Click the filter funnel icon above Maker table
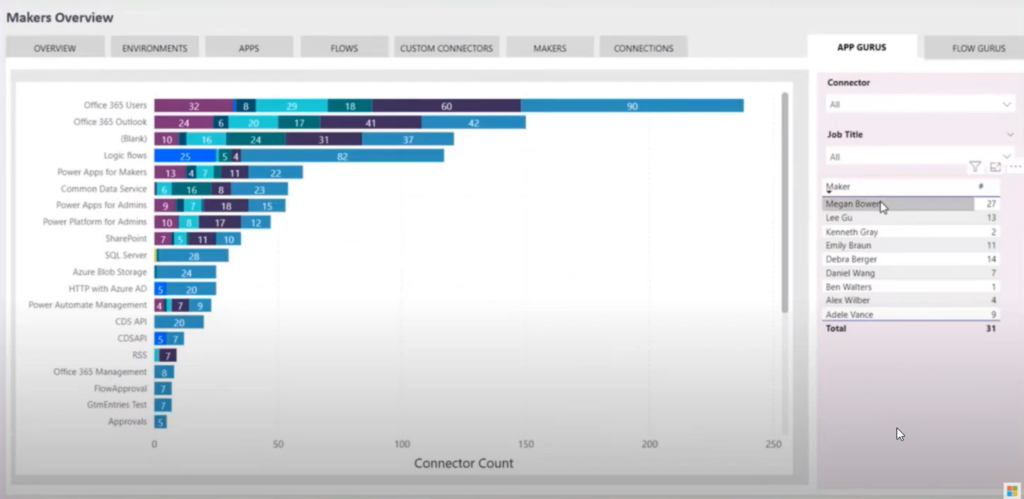 [x=975, y=167]
